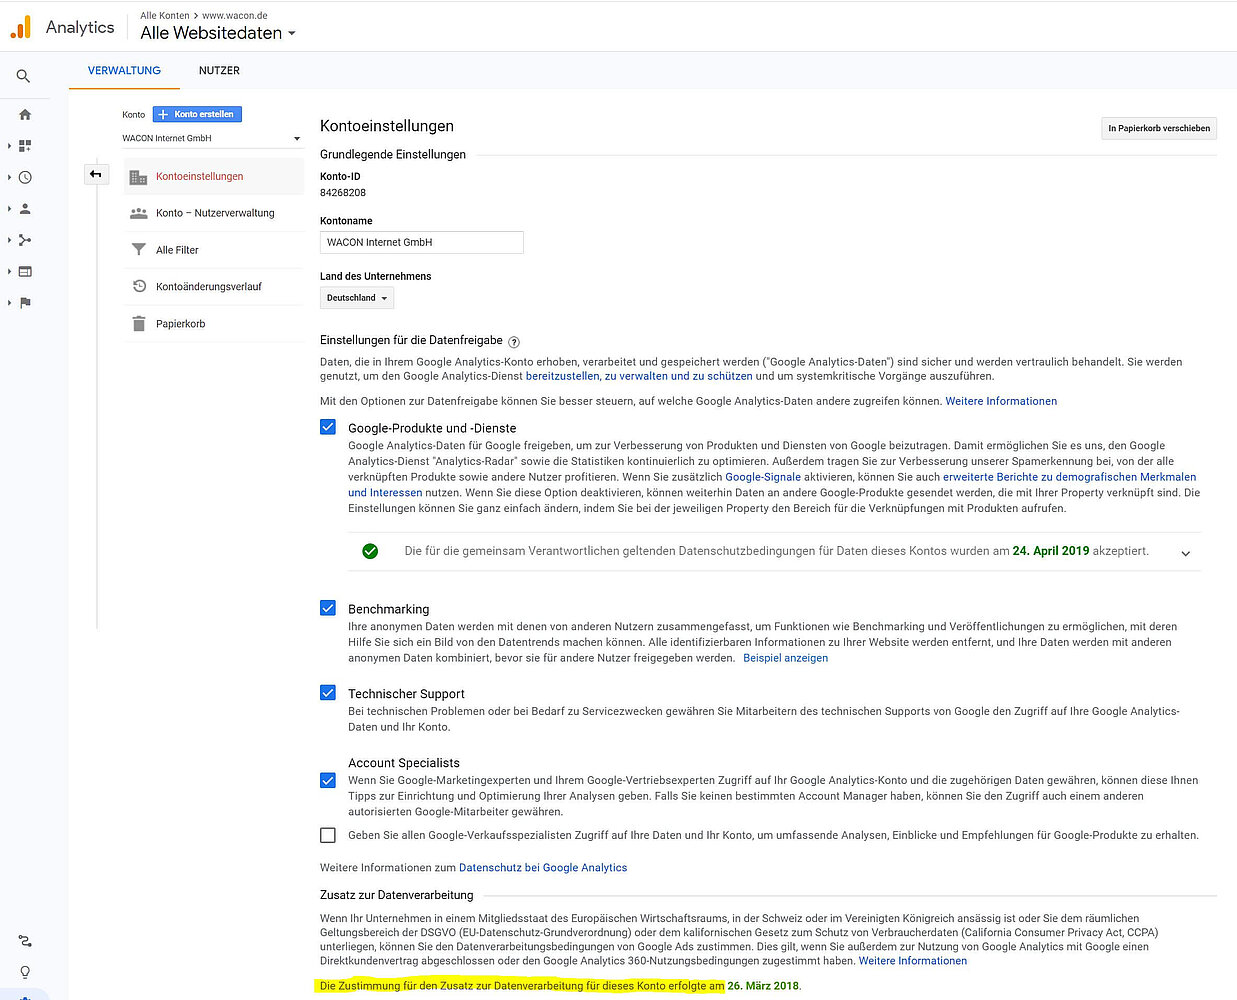This screenshot has height=1000, width=1237.
Task: Open the Home icon in left sidebar
Action: tap(25, 115)
